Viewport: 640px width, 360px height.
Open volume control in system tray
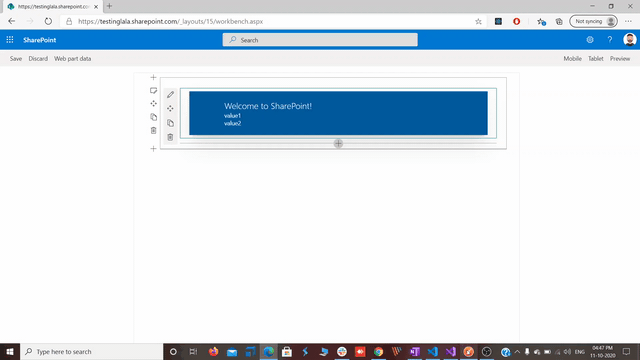point(567,351)
